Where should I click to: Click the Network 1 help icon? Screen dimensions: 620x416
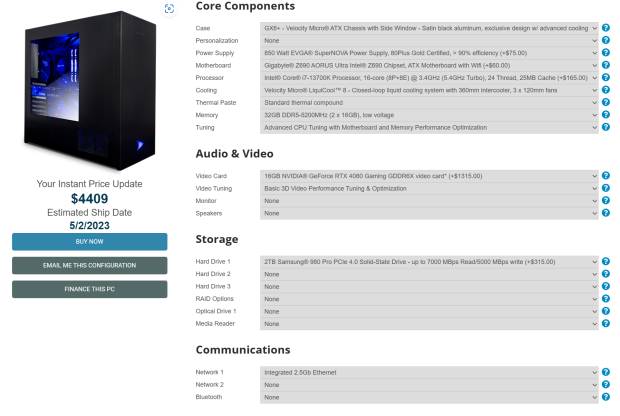click(x=605, y=372)
